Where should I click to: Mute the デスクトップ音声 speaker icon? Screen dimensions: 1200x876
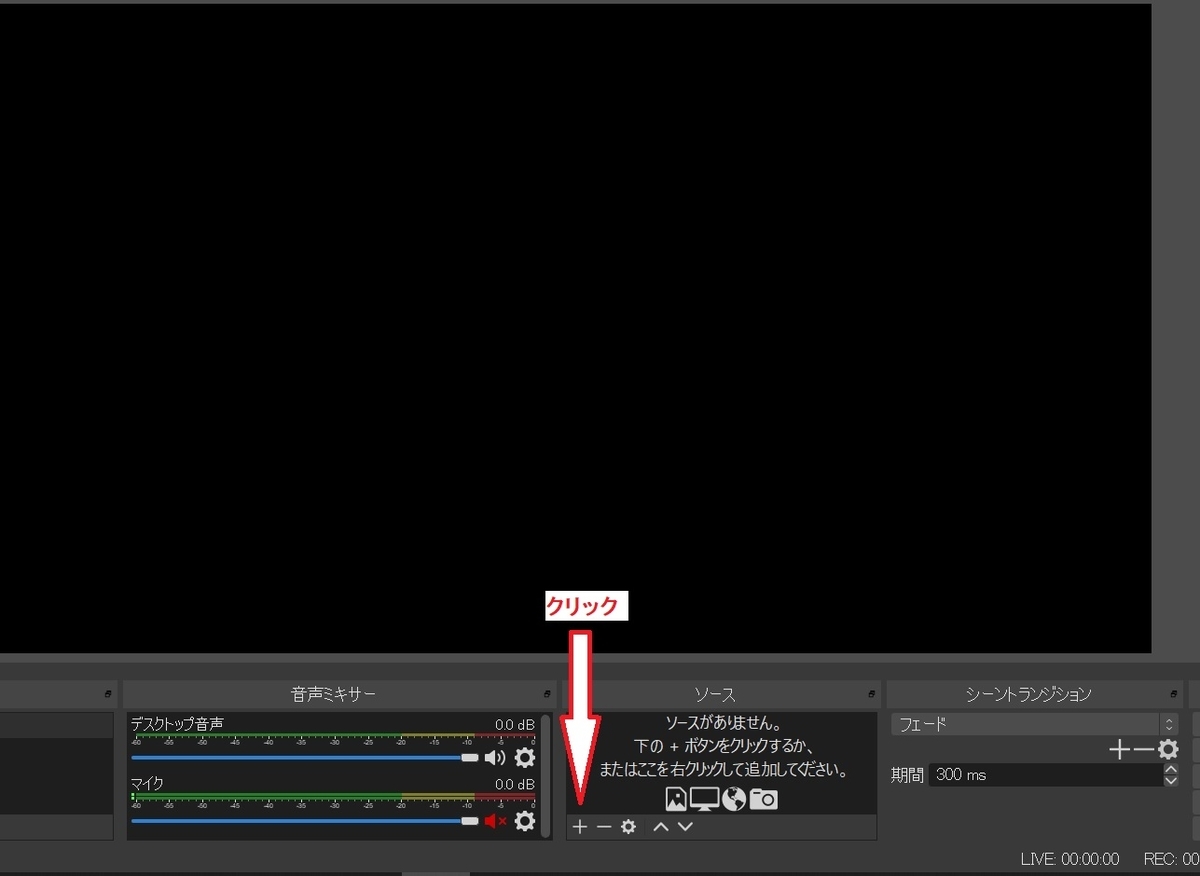(x=495, y=758)
